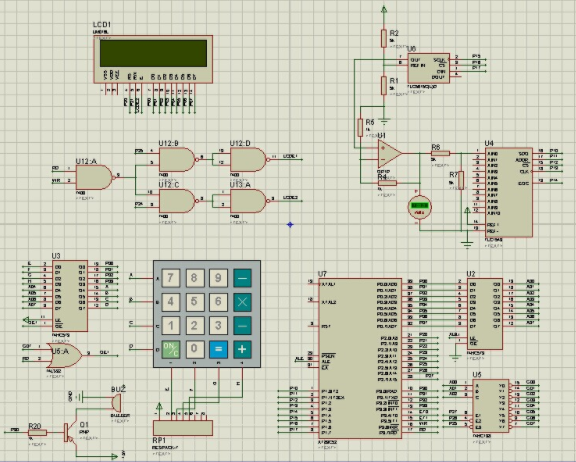Select the U1 op-amp symbol
This screenshot has height=462, width=576.
coord(389,154)
